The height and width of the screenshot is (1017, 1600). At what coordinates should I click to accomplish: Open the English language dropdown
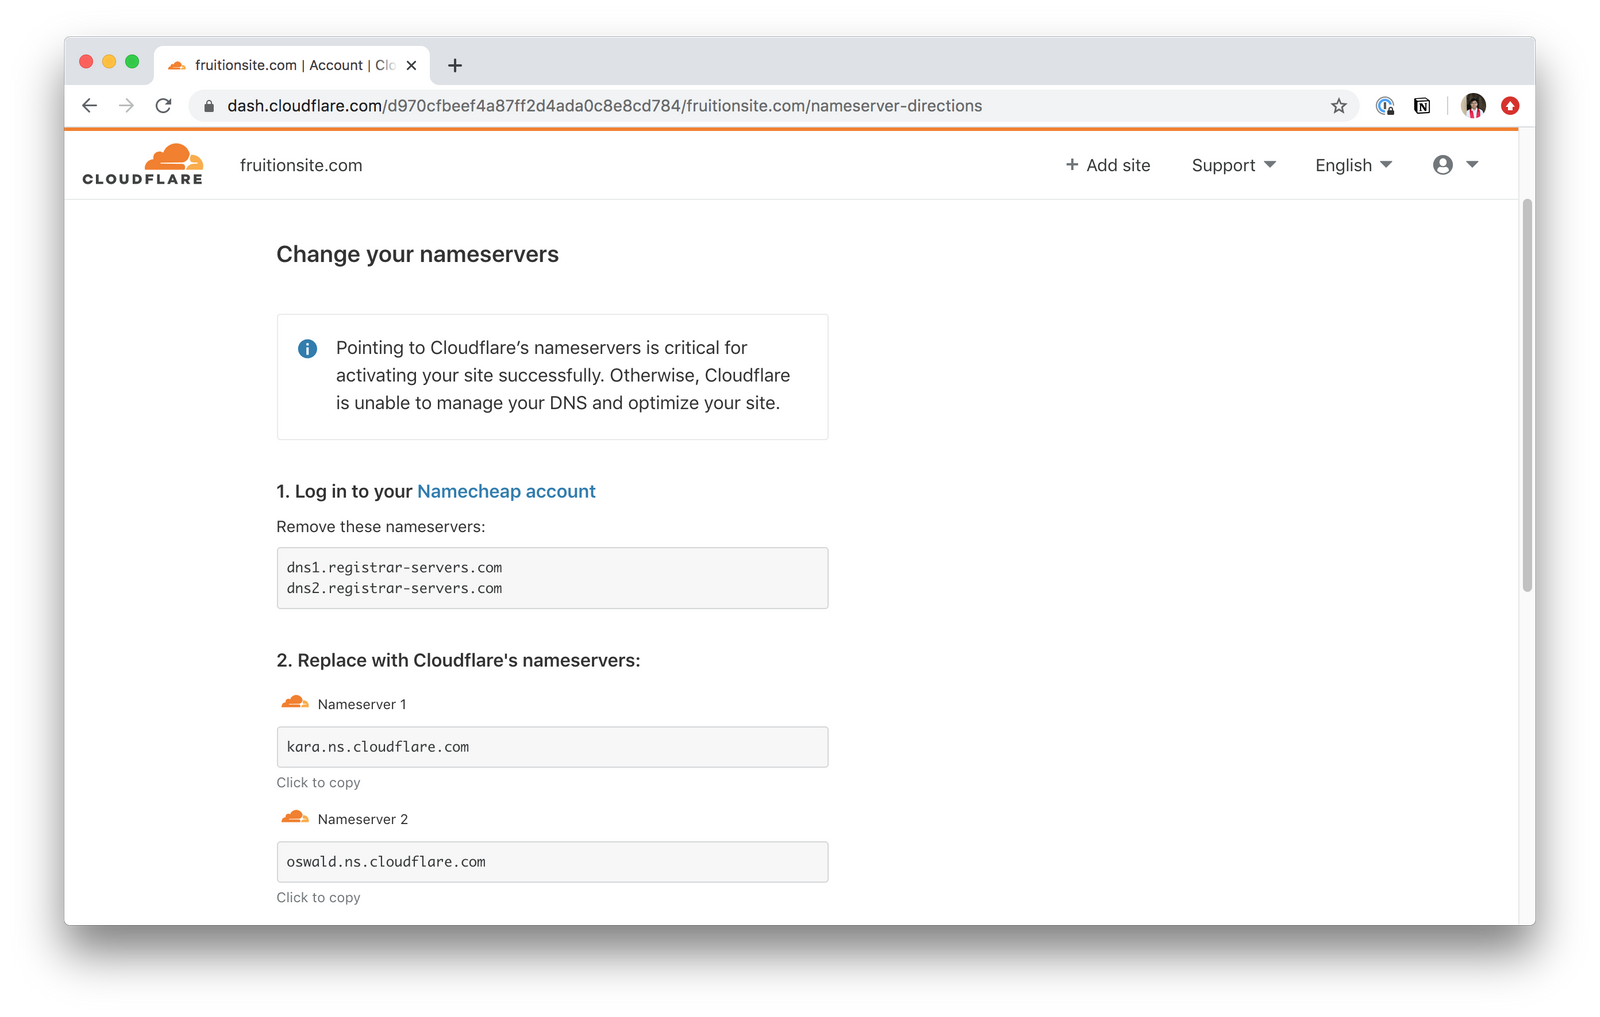click(1353, 165)
